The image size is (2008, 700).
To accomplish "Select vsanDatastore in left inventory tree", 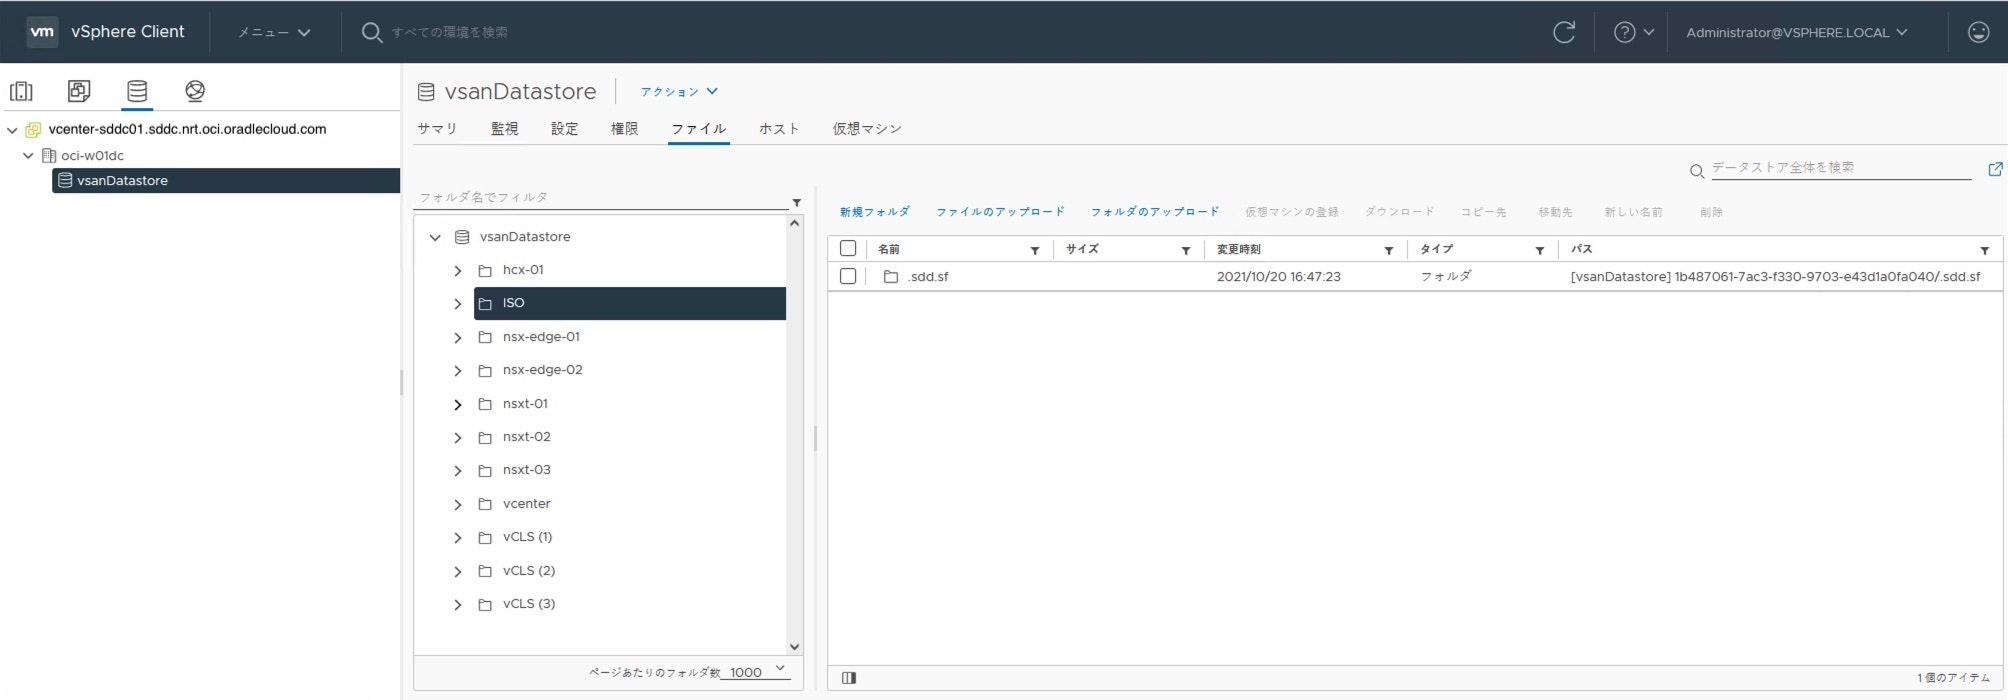I will click(x=226, y=181).
